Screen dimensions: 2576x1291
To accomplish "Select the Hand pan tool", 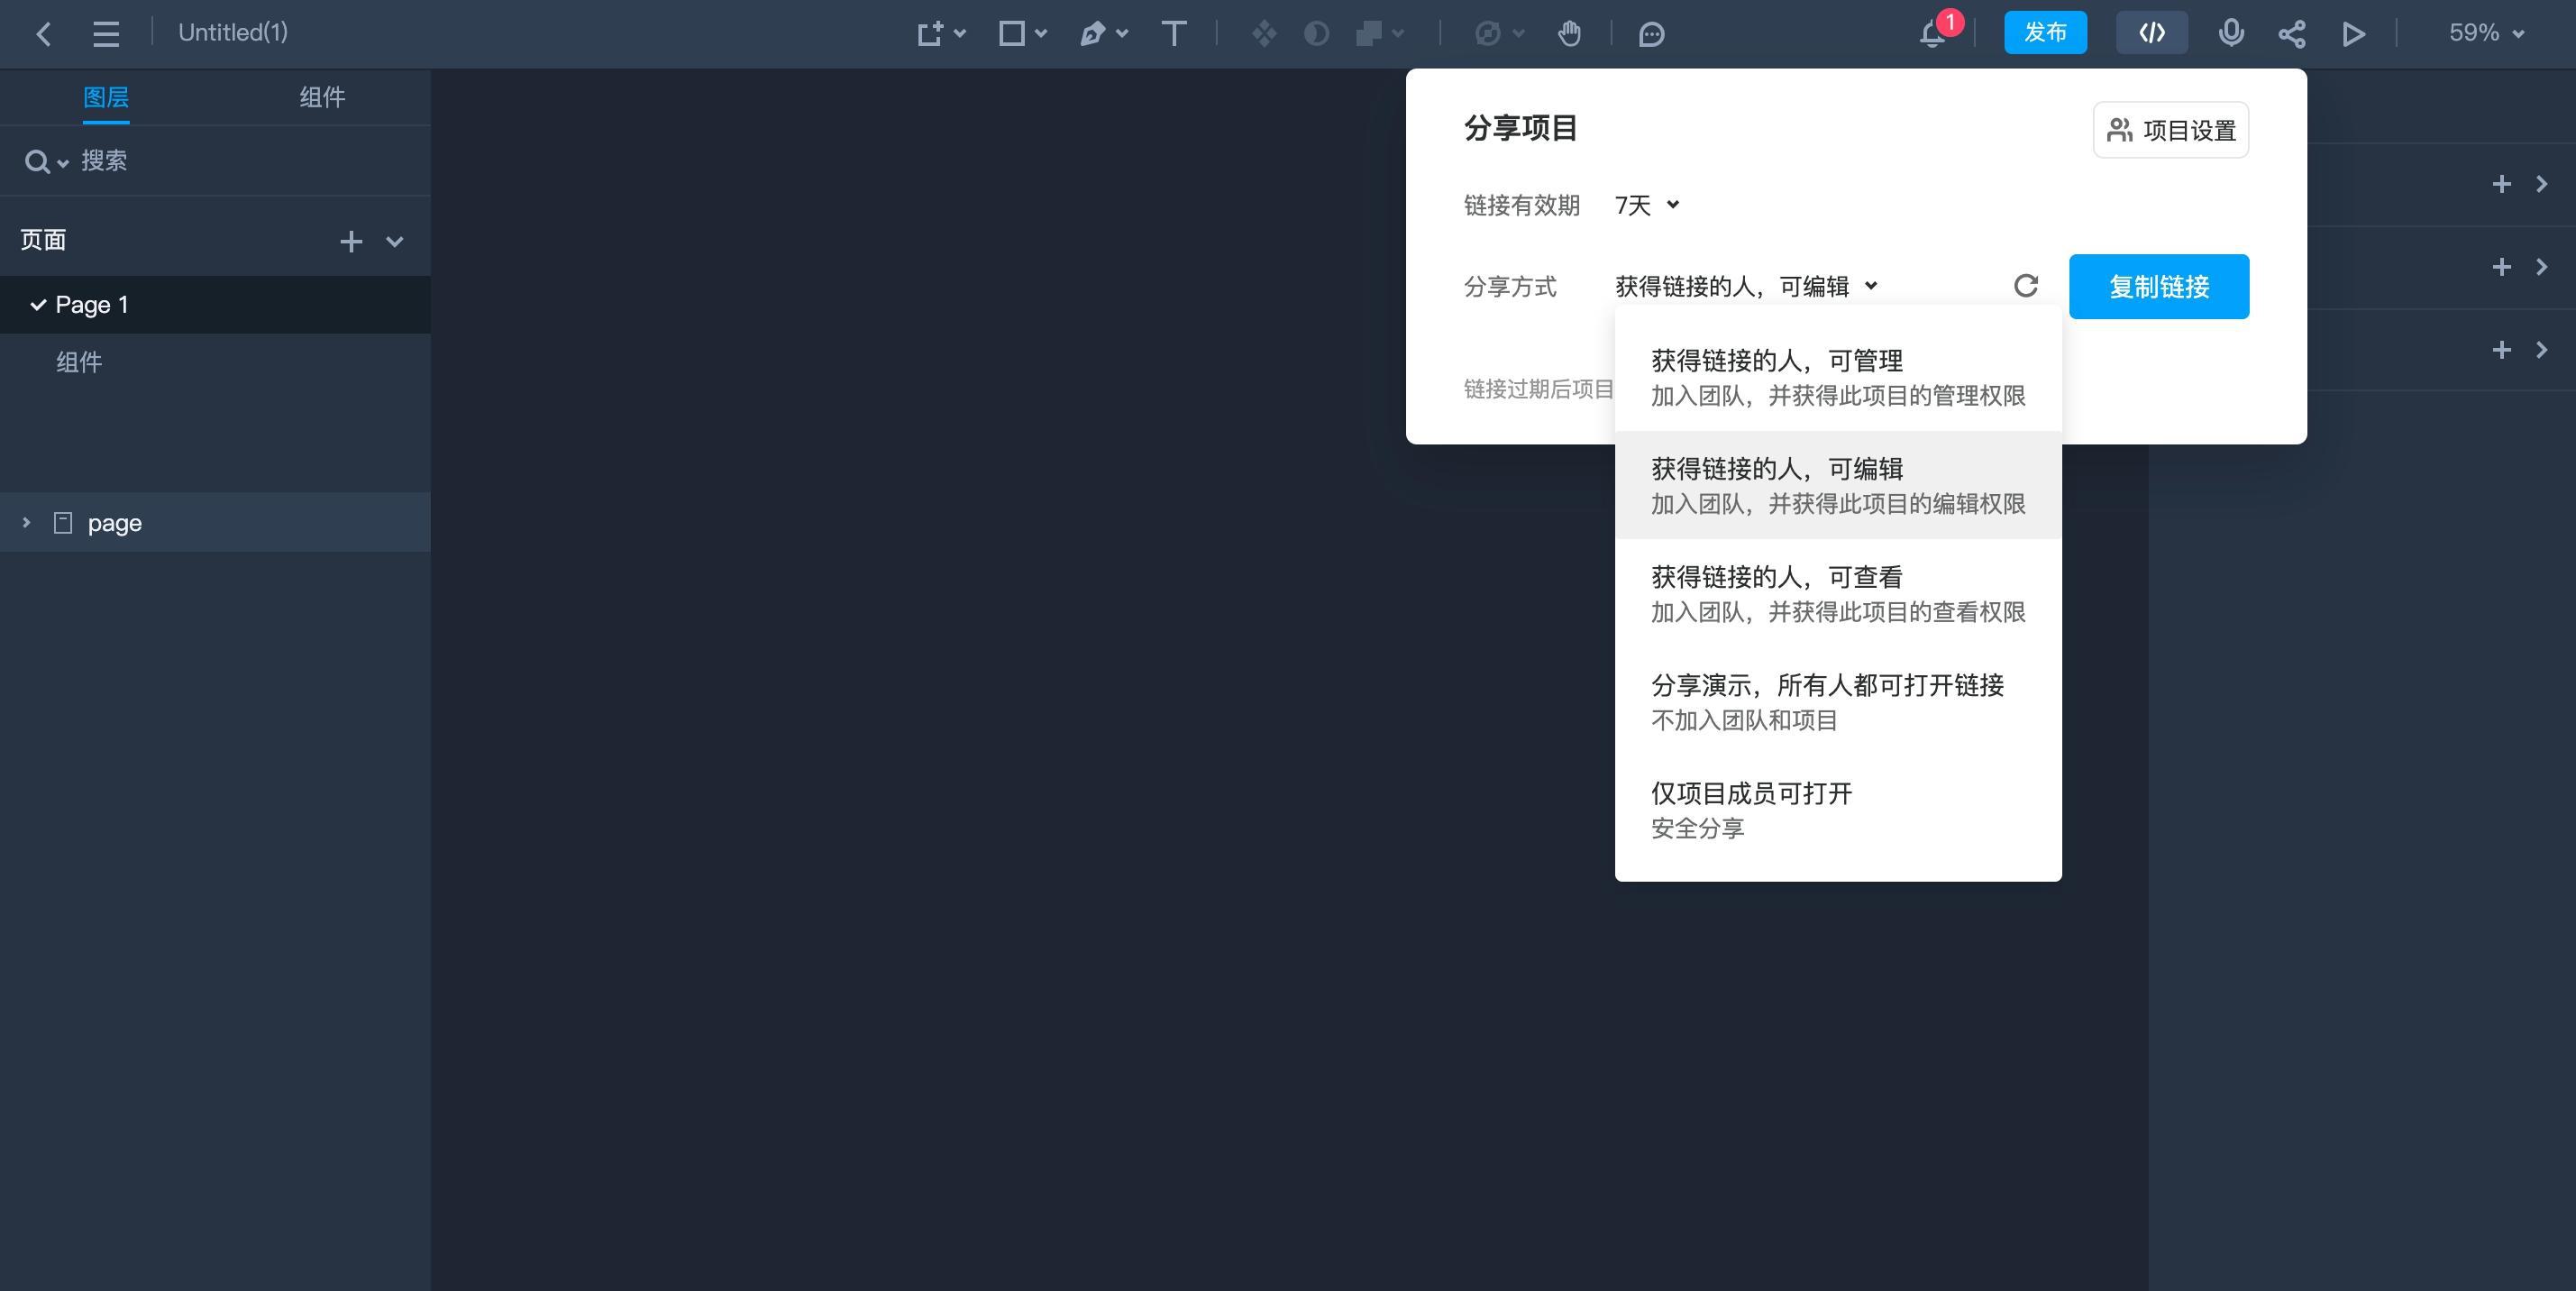I will click(1570, 34).
